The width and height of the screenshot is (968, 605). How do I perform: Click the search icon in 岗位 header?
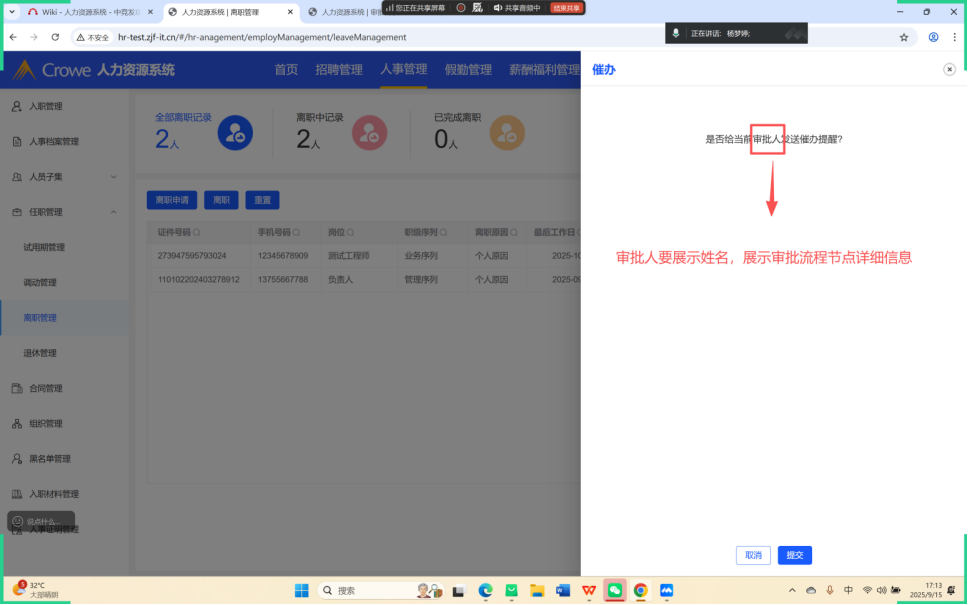350,233
